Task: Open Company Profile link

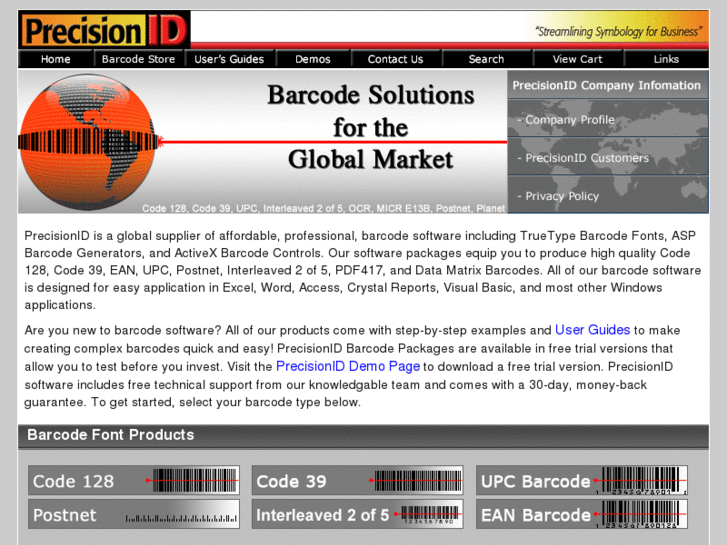Action: 607,120
